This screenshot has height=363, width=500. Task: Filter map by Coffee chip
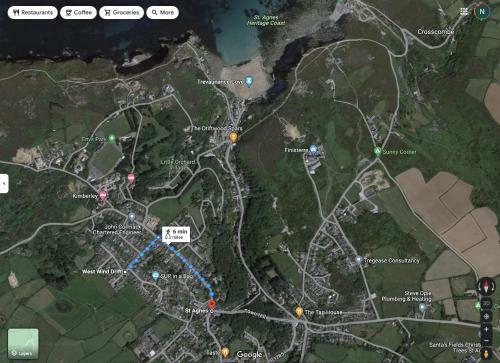(x=78, y=13)
